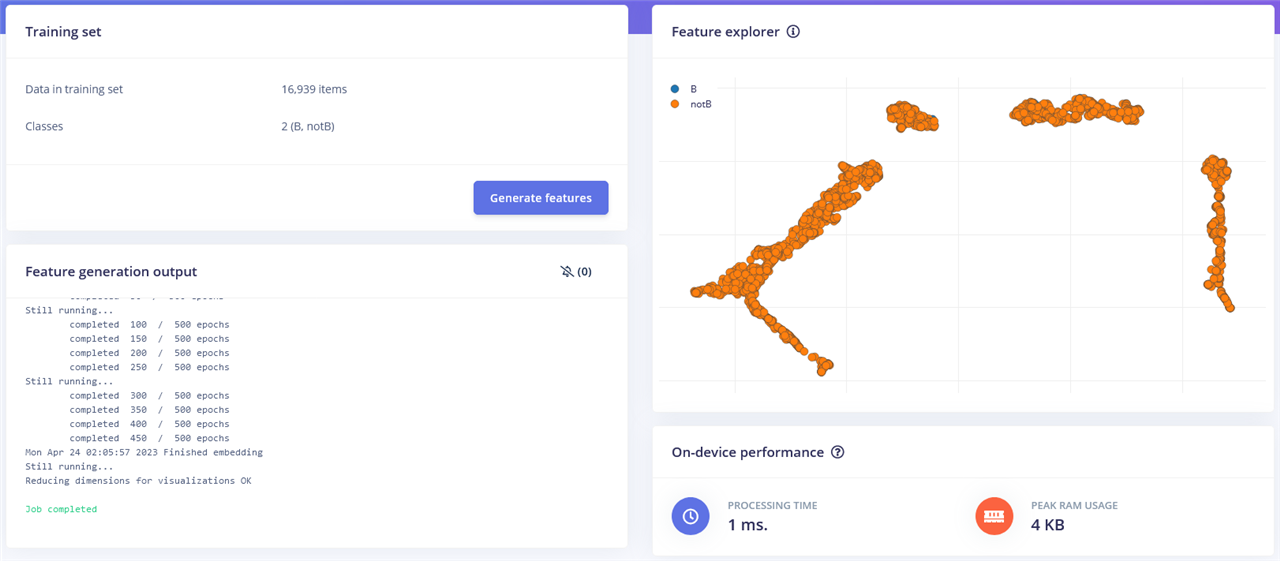This screenshot has height=561, width=1280.
Task: Click the 4 KB peak RAM value
Action: [x=1047, y=524]
